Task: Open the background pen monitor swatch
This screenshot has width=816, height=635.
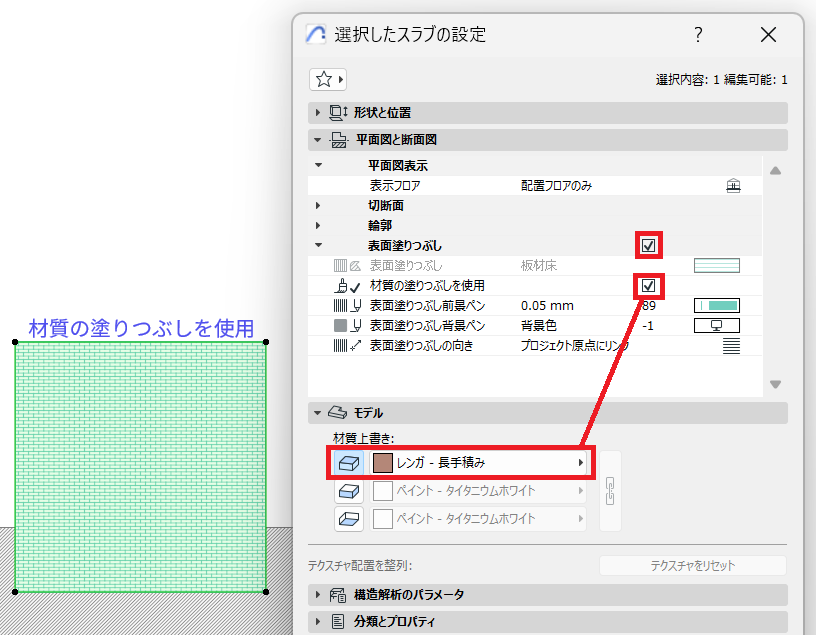Action: coord(717,326)
